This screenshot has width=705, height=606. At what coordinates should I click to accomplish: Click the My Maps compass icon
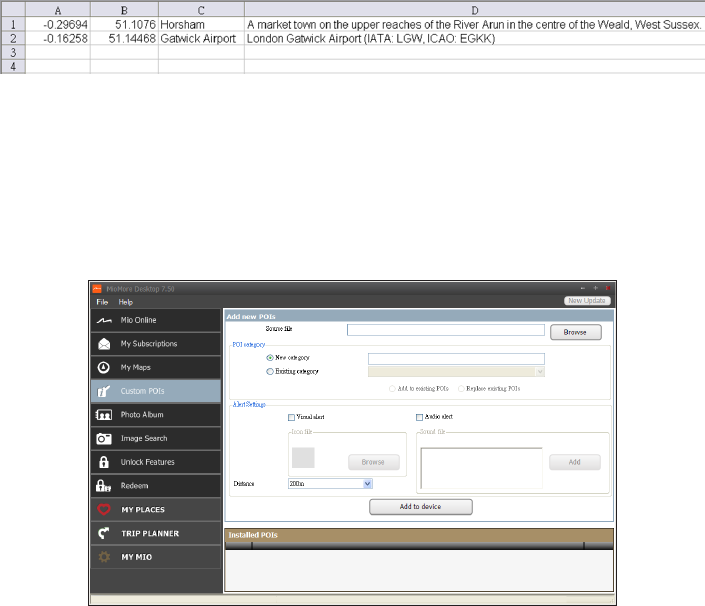(104, 367)
